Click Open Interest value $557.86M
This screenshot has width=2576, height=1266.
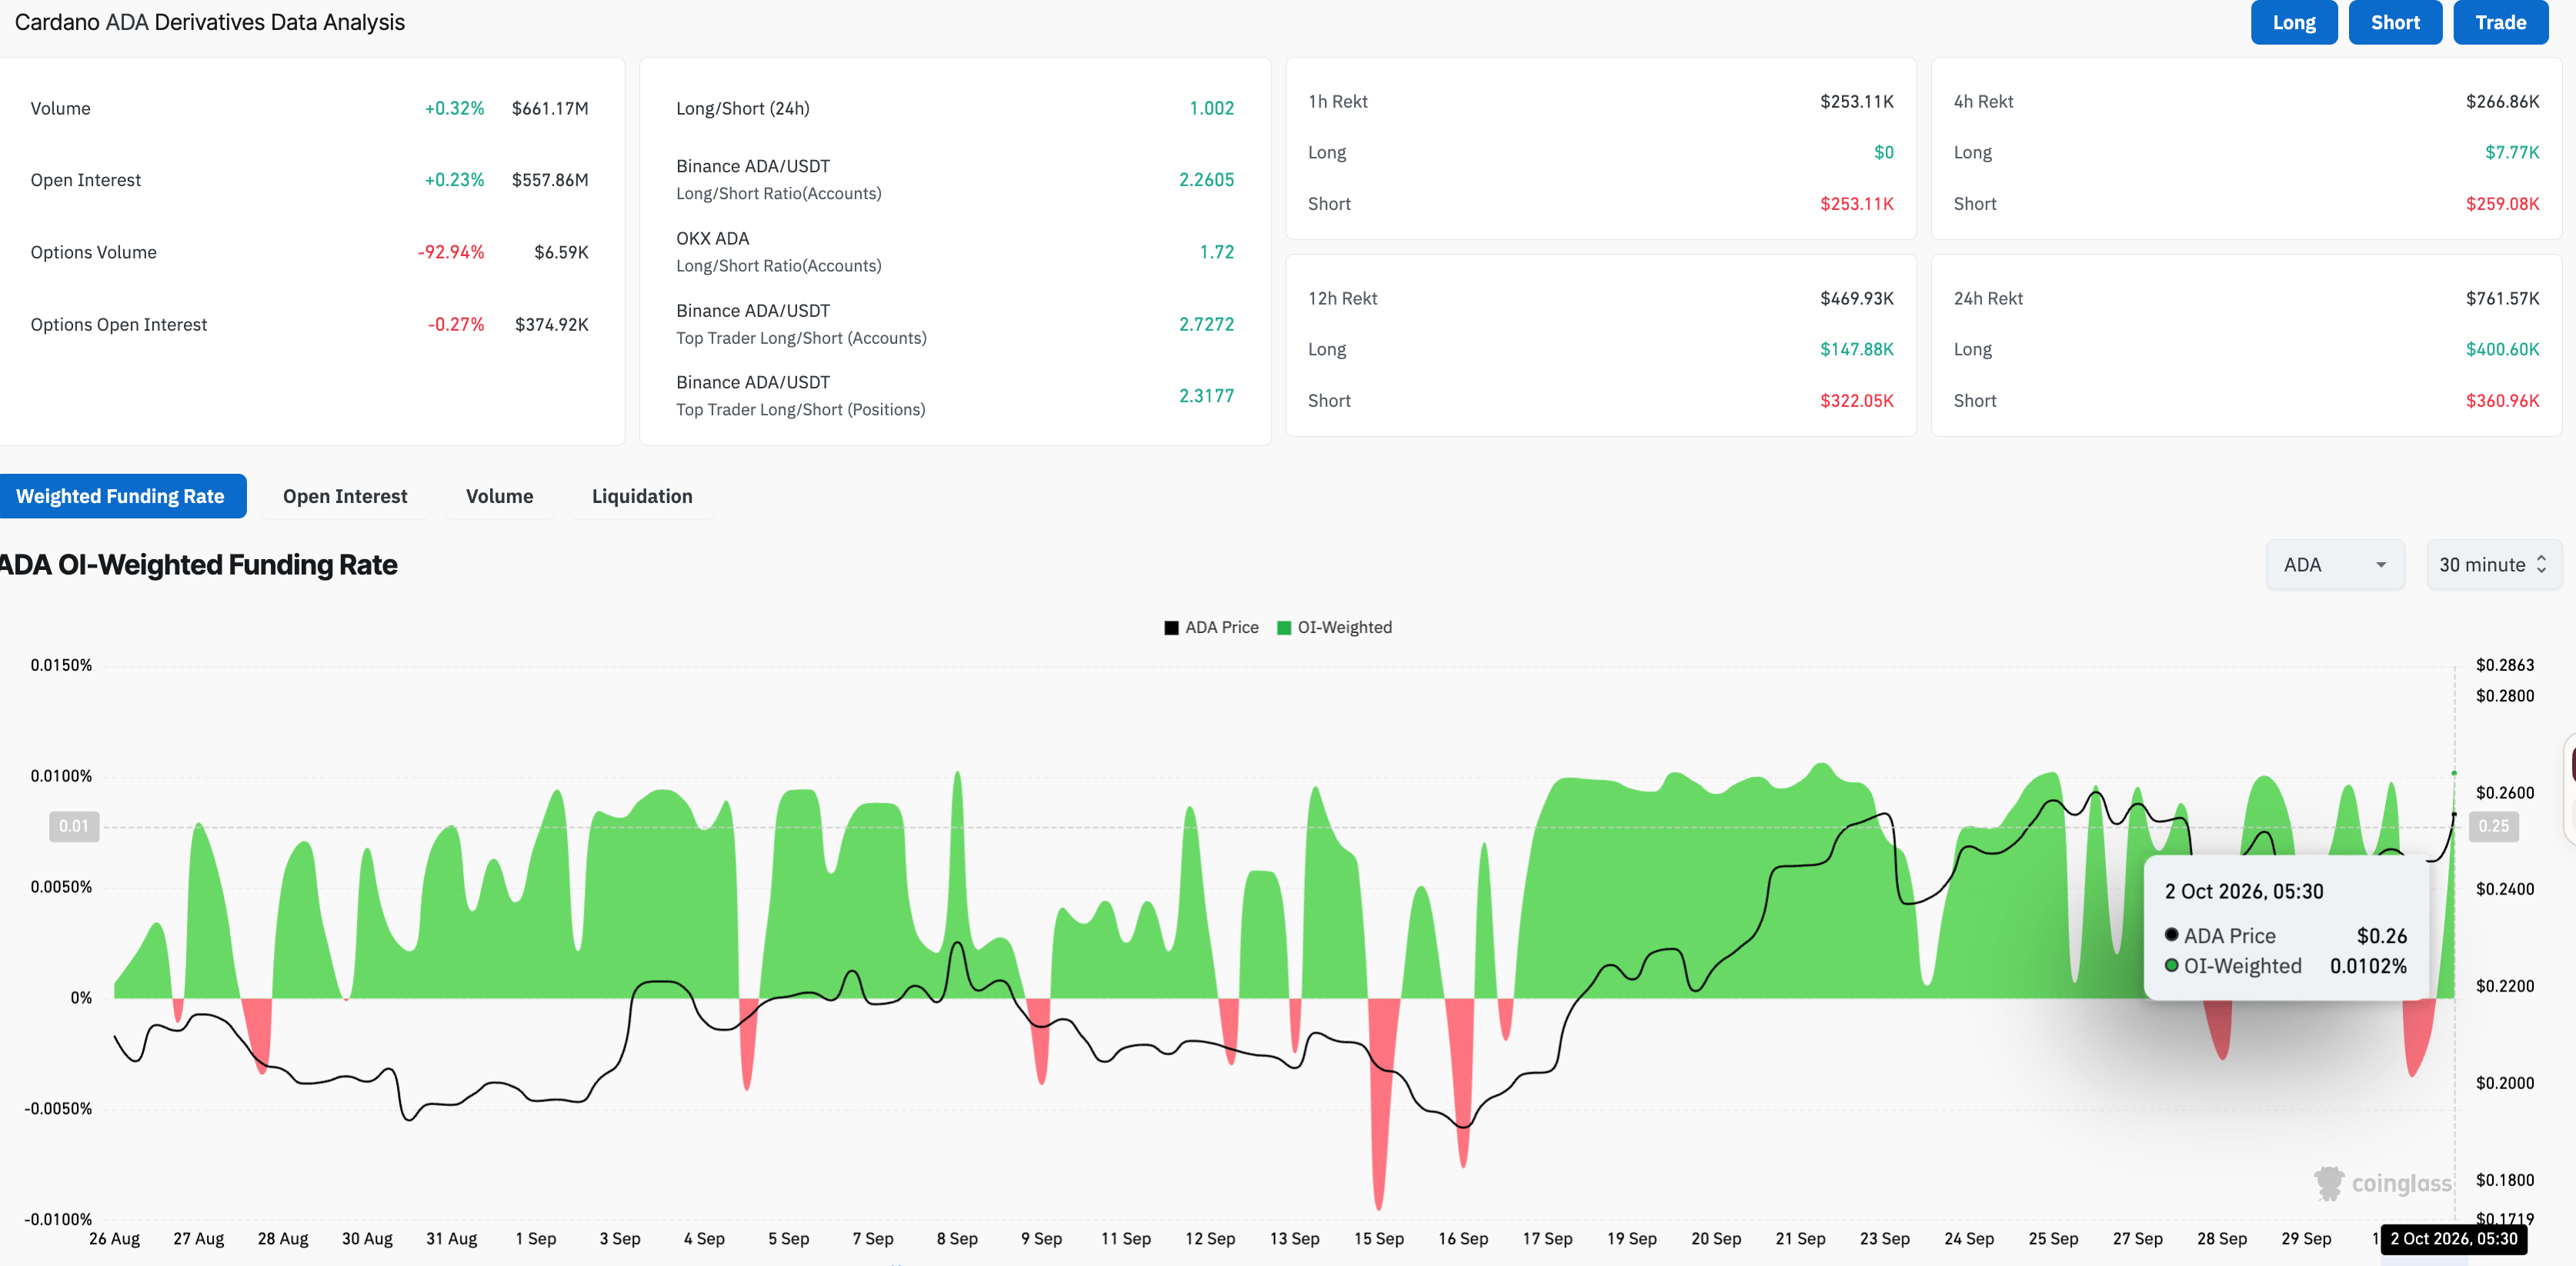(550, 180)
